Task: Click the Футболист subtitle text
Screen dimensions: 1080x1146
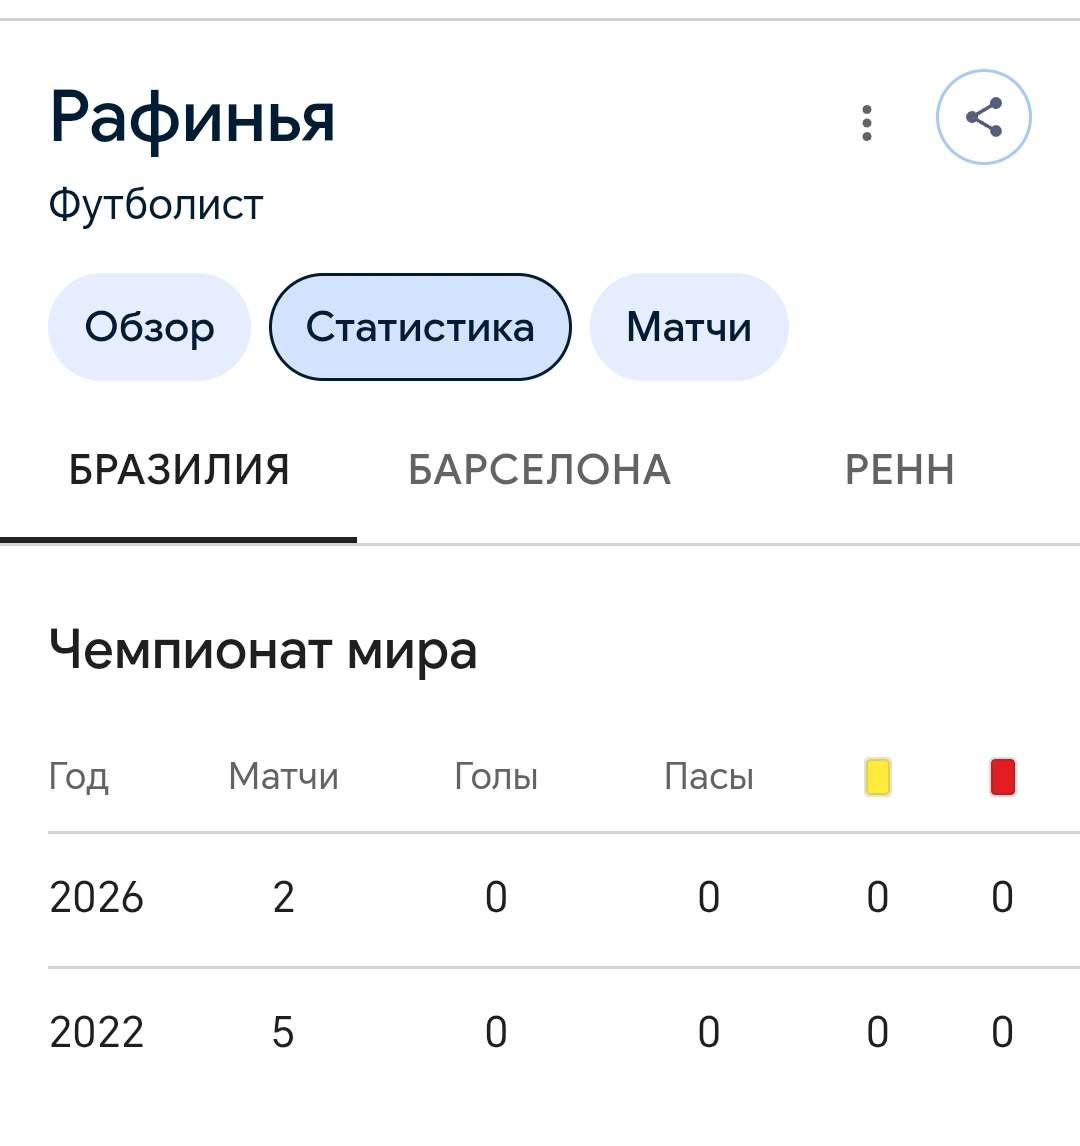Action: pyautogui.click(x=156, y=205)
